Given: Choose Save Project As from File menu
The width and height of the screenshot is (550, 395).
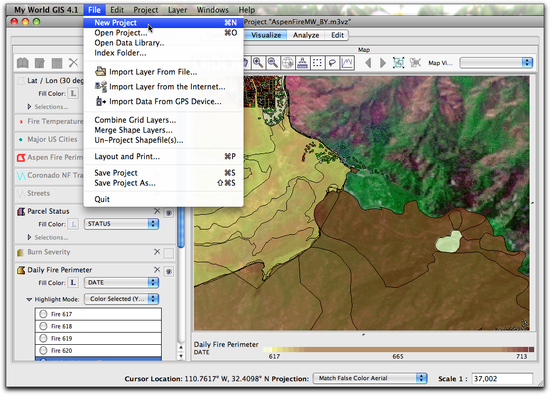Looking at the screenshot, I should 125,183.
